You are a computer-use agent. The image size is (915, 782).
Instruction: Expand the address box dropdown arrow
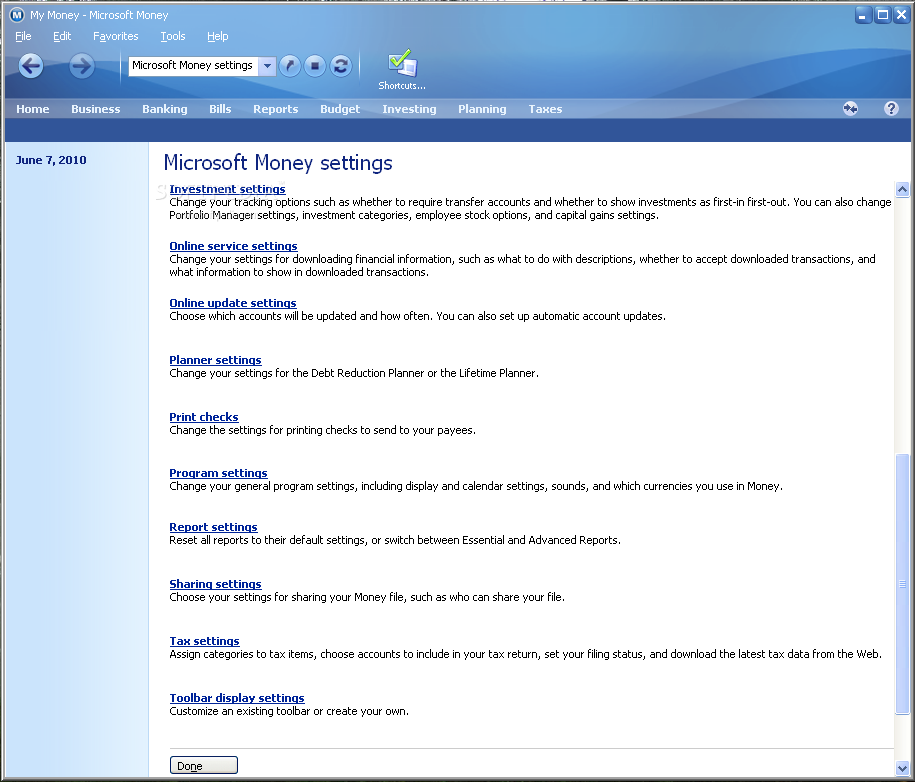click(x=267, y=65)
